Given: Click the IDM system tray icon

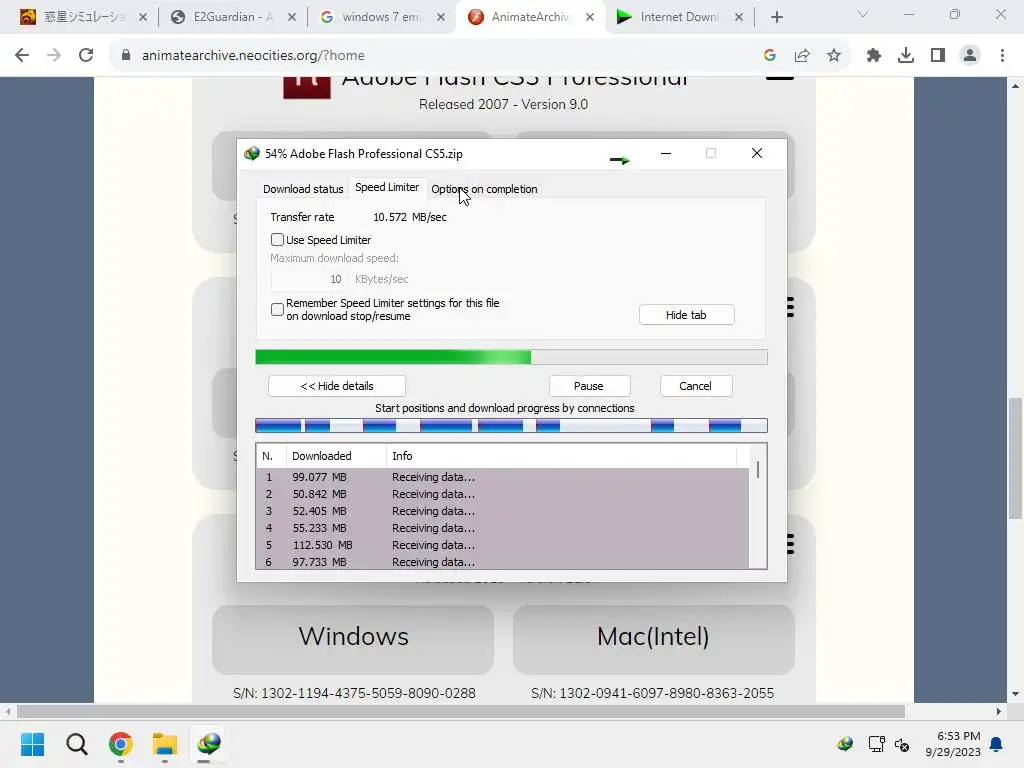Looking at the screenshot, I should point(844,744).
